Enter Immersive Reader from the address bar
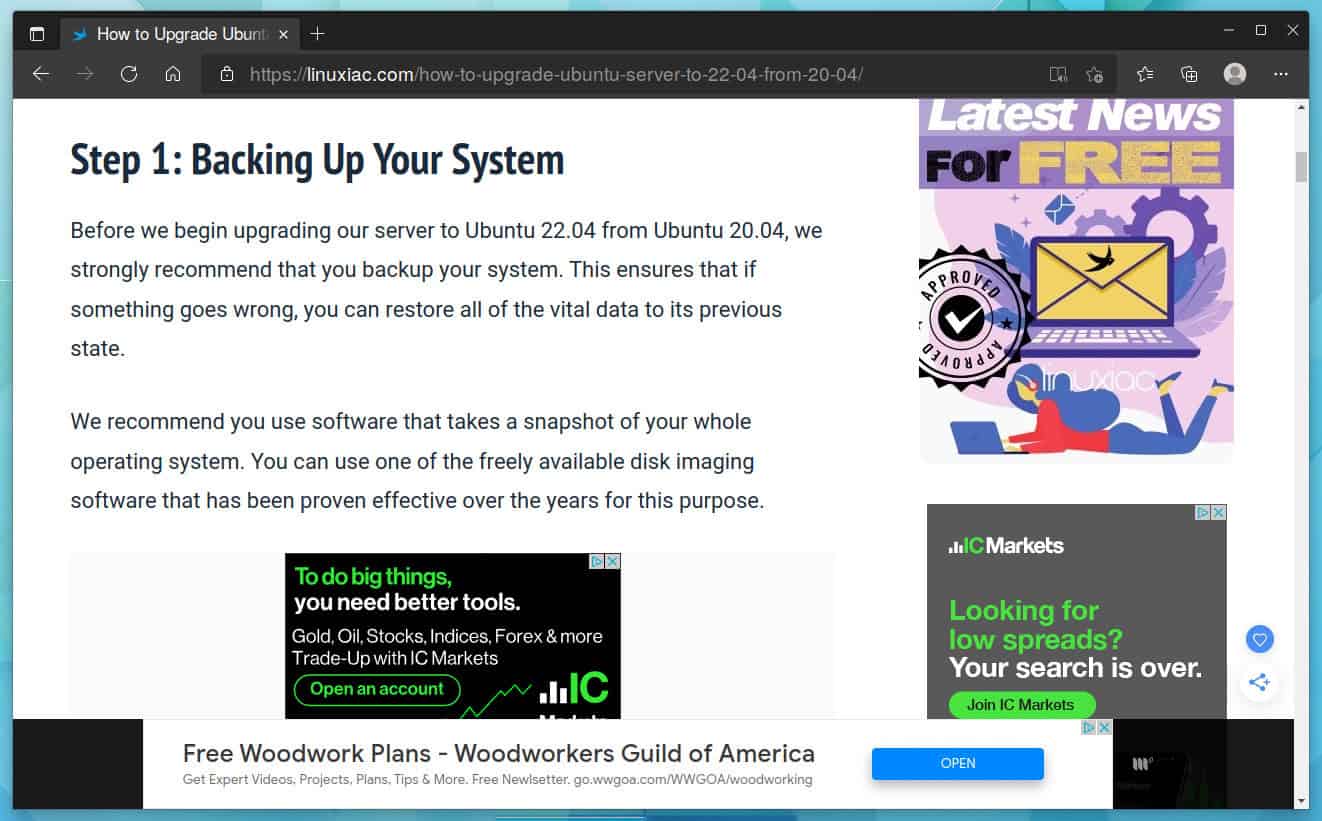Screen dimensions: 1322x821 (1058, 74)
